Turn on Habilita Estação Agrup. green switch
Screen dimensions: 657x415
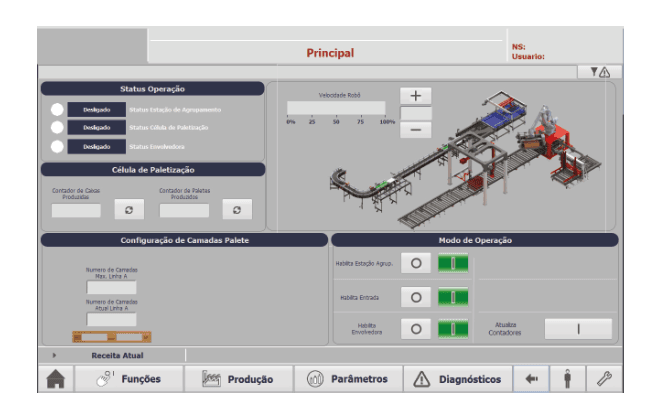pyautogui.click(x=453, y=263)
